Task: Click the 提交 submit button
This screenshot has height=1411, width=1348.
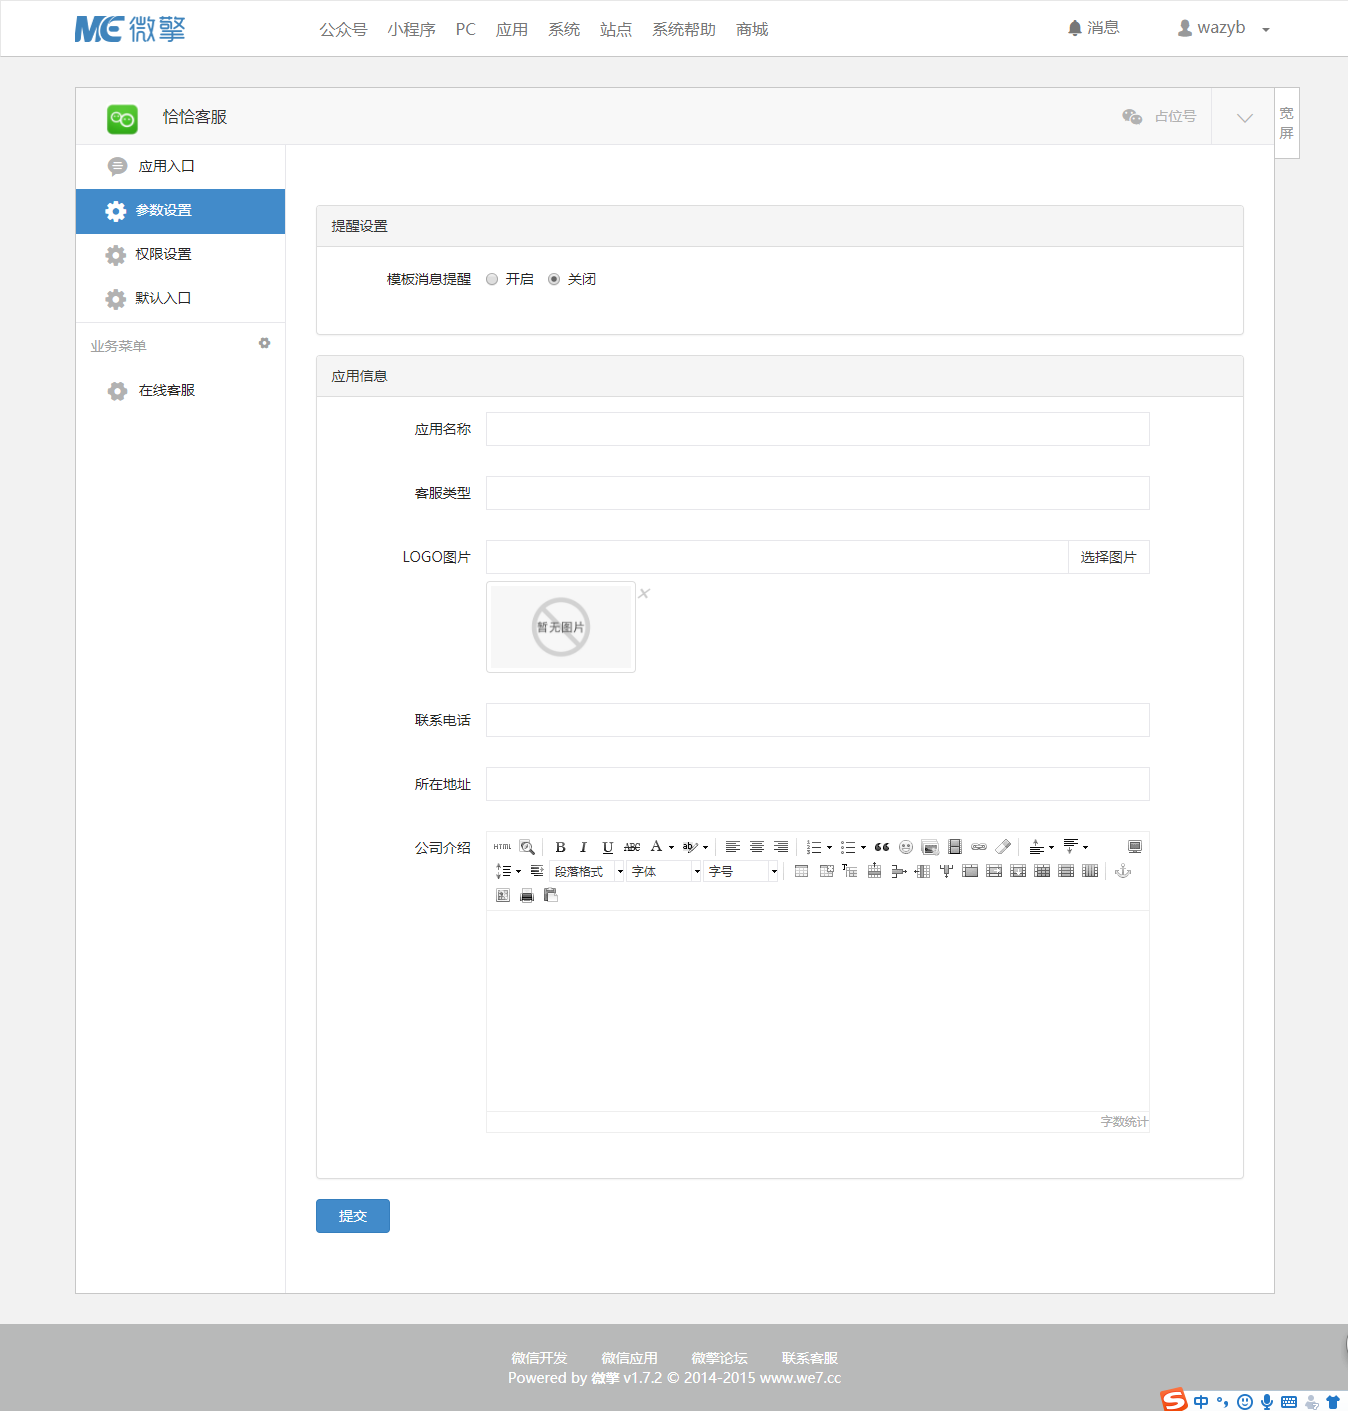Action: [x=353, y=1216]
